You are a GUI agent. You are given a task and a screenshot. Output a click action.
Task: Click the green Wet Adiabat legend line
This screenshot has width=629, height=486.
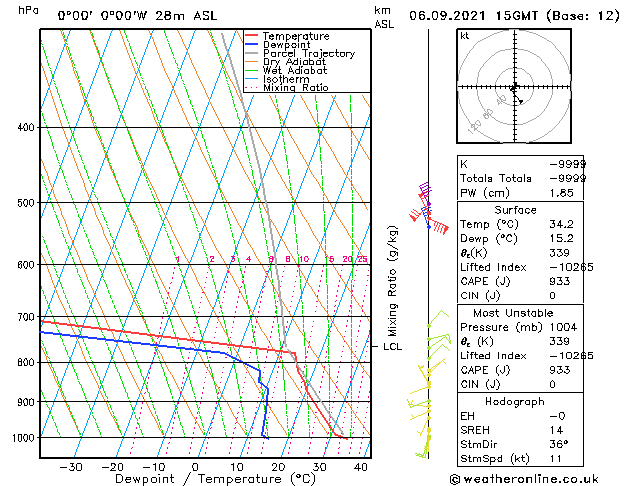pyautogui.click(x=251, y=70)
